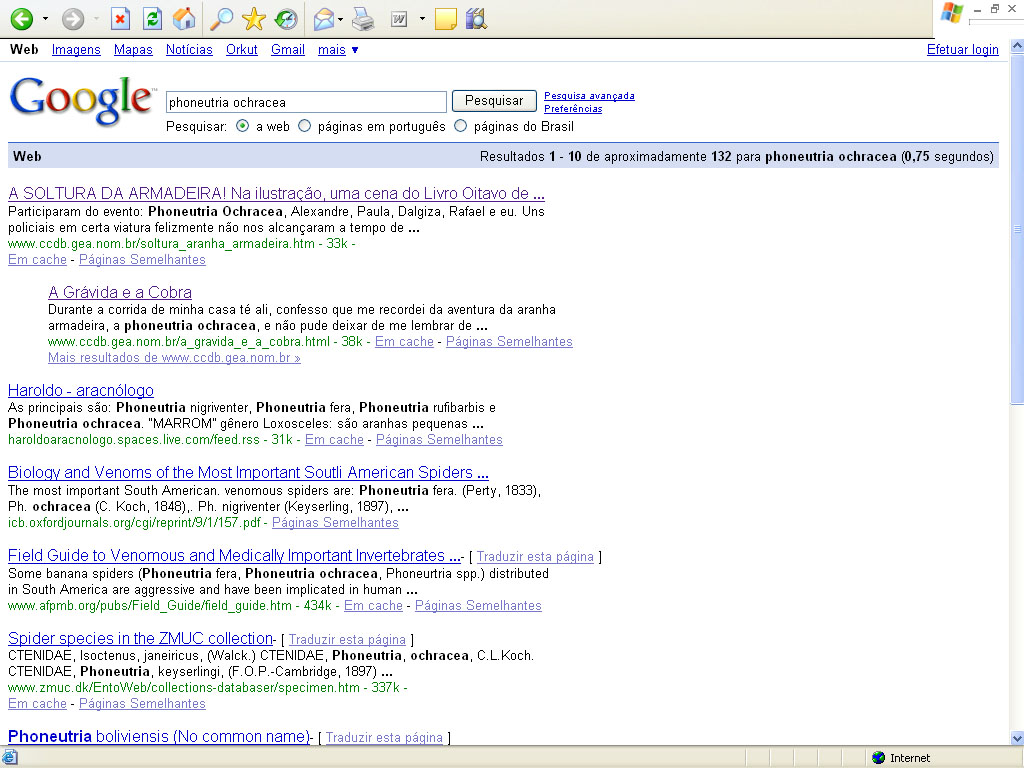The width and height of the screenshot is (1024, 768).
Task: Refresh the current page
Action: pos(152,19)
